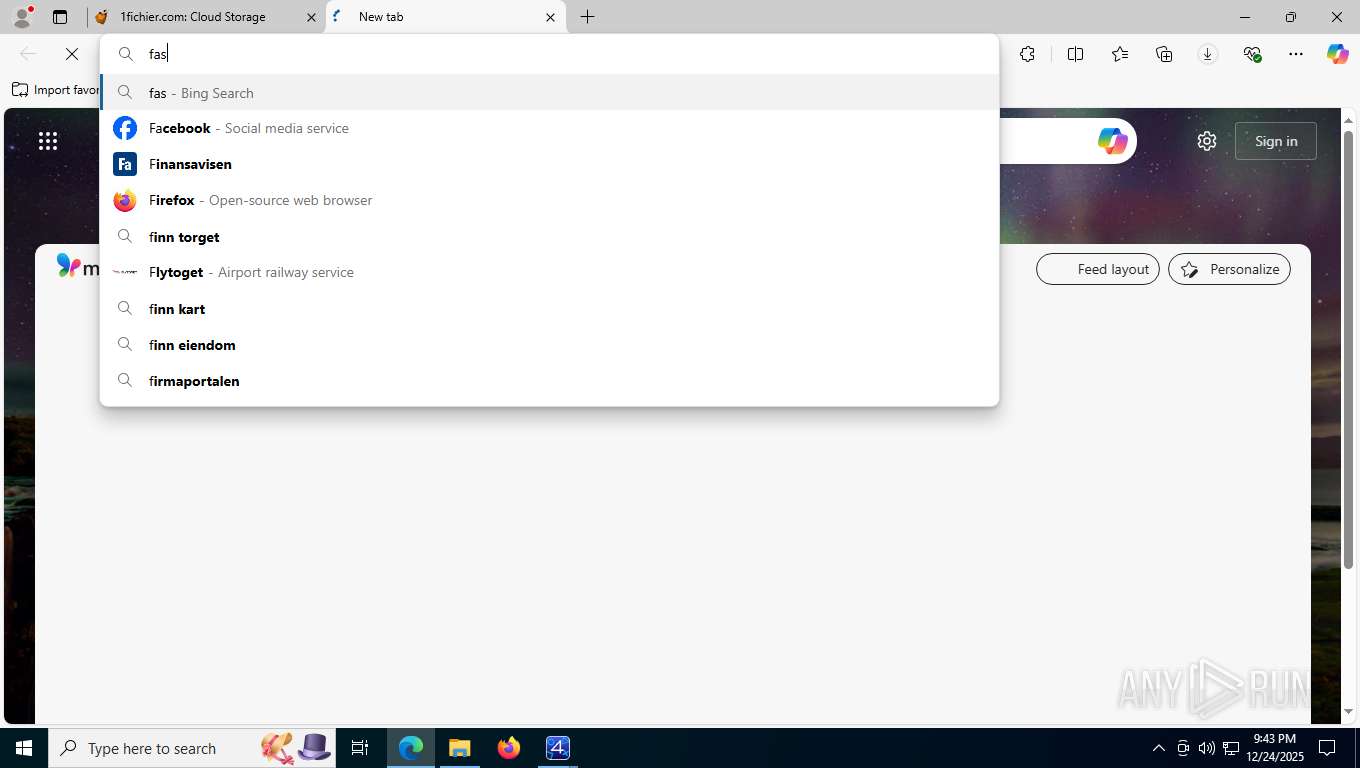Open the network icon in system tray
The image size is (1360, 768).
(x=1231, y=748)
